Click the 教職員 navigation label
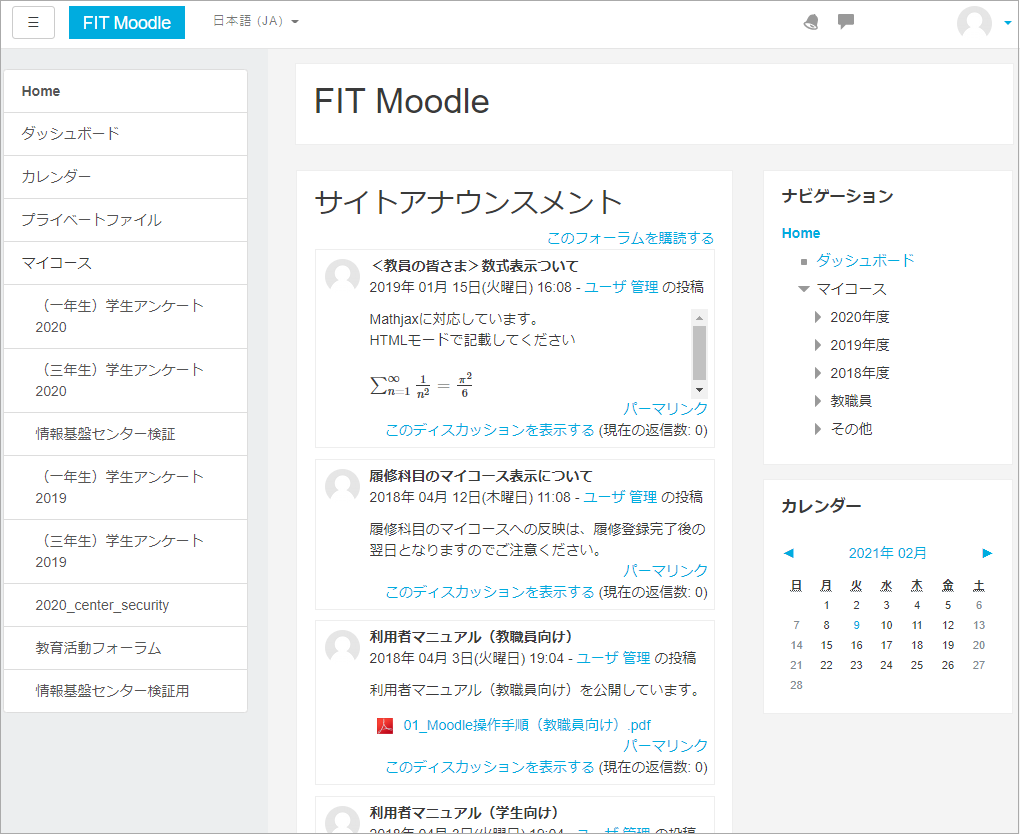 point(851,401)
